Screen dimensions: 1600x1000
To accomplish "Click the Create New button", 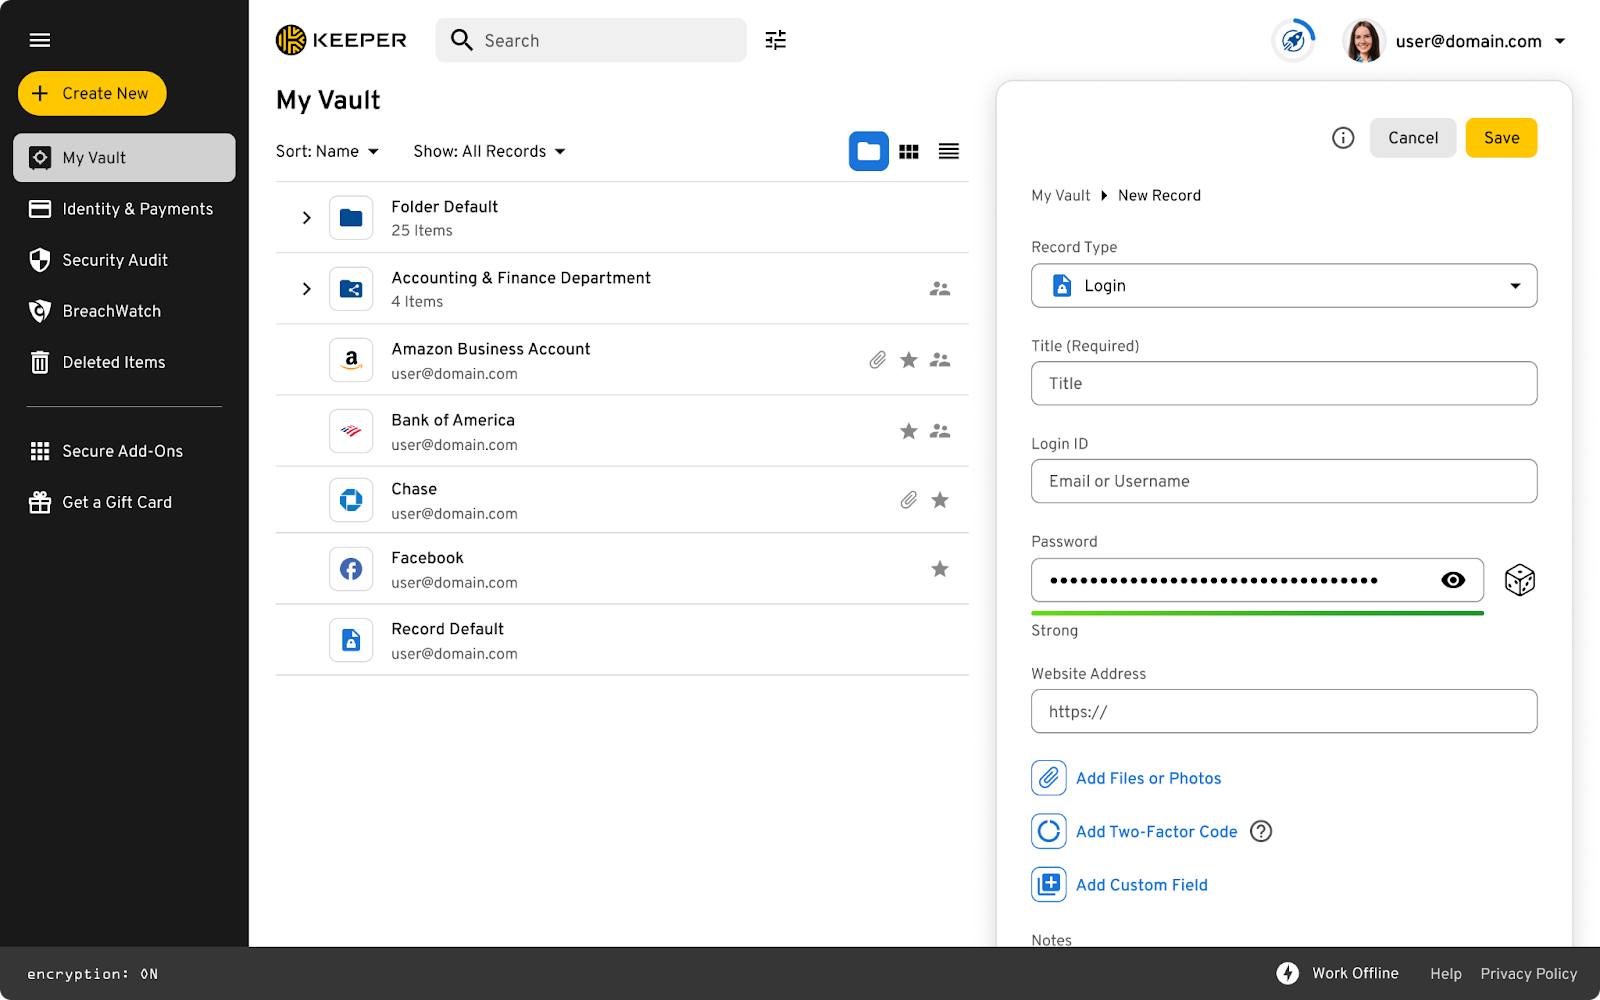I will click(92, 93).
